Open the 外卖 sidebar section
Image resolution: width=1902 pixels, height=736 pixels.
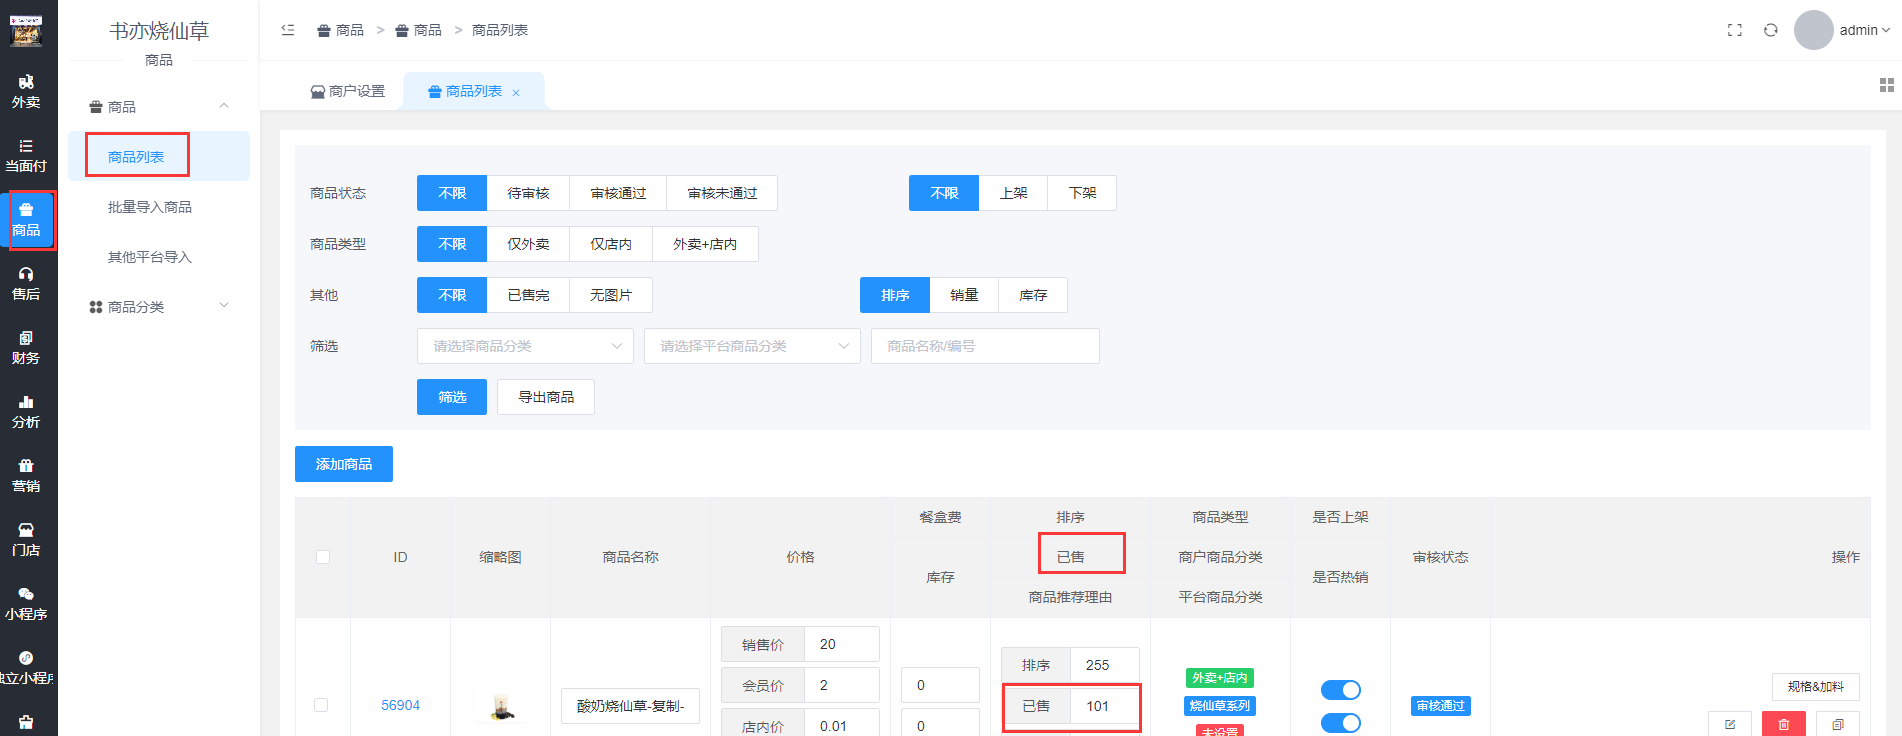pos(26,92)
